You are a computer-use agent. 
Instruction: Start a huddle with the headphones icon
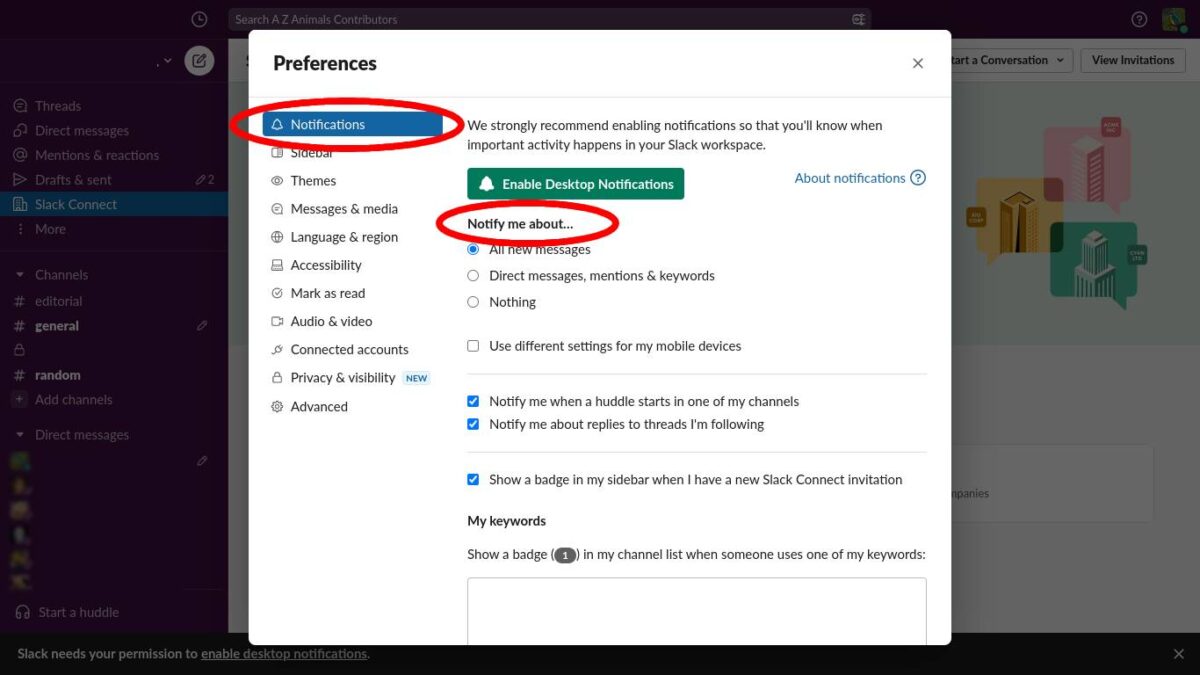66,612
